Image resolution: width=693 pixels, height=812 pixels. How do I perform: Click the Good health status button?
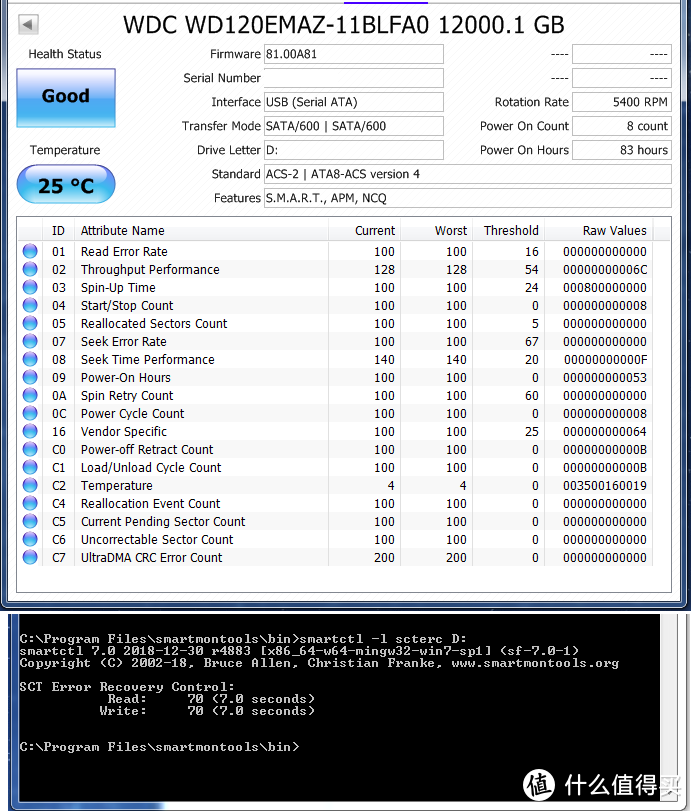(66, 97)
